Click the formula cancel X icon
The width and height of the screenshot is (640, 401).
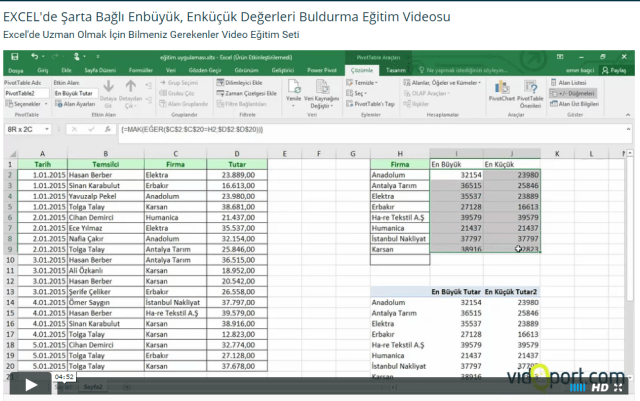tap(74, 129)
